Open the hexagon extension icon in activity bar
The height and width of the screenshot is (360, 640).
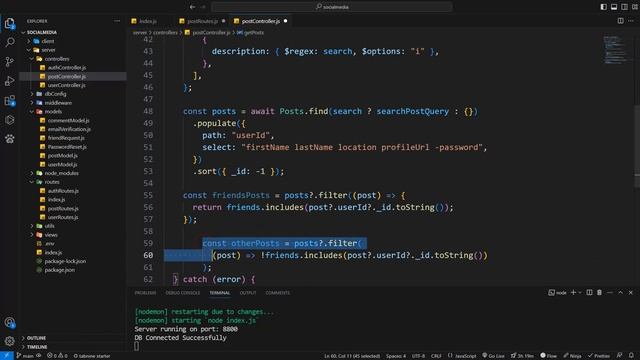pos(9,120)
